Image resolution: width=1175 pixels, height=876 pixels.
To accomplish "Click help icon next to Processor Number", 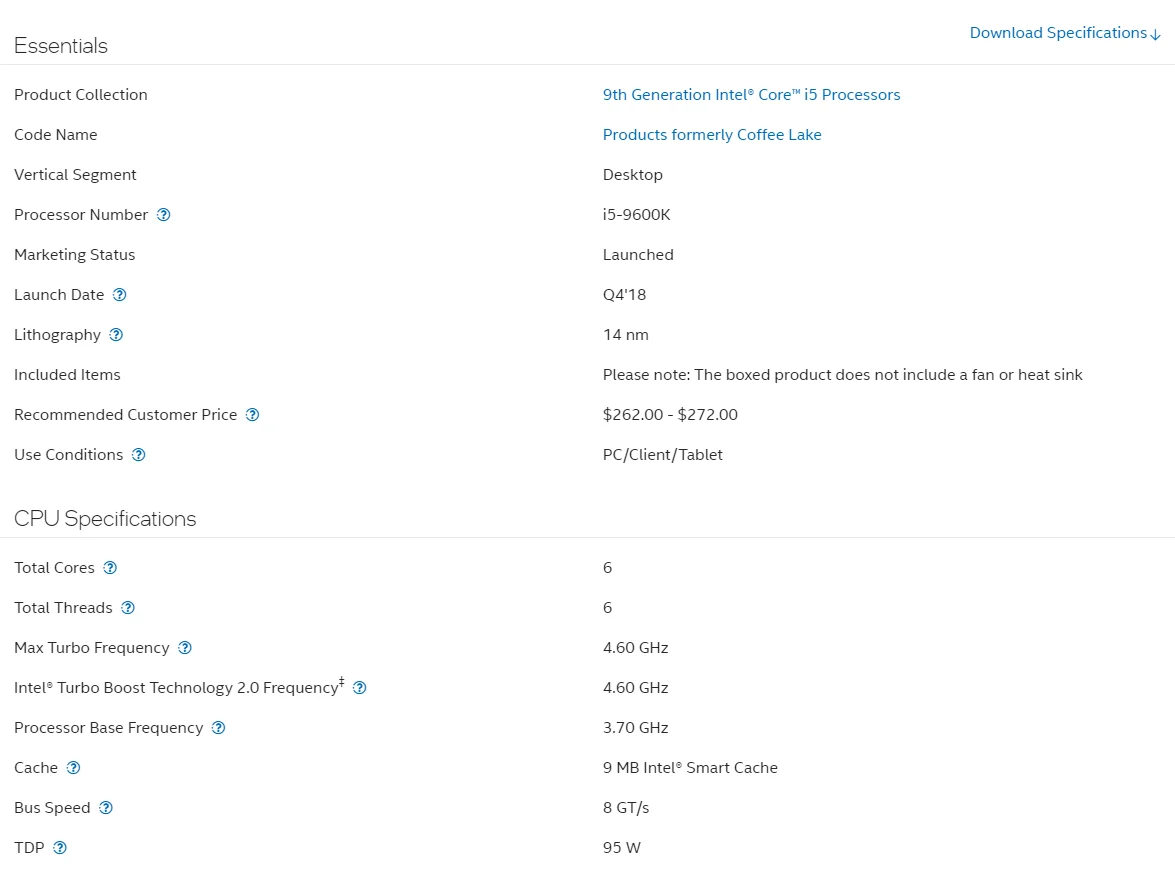I will point(164,215).
